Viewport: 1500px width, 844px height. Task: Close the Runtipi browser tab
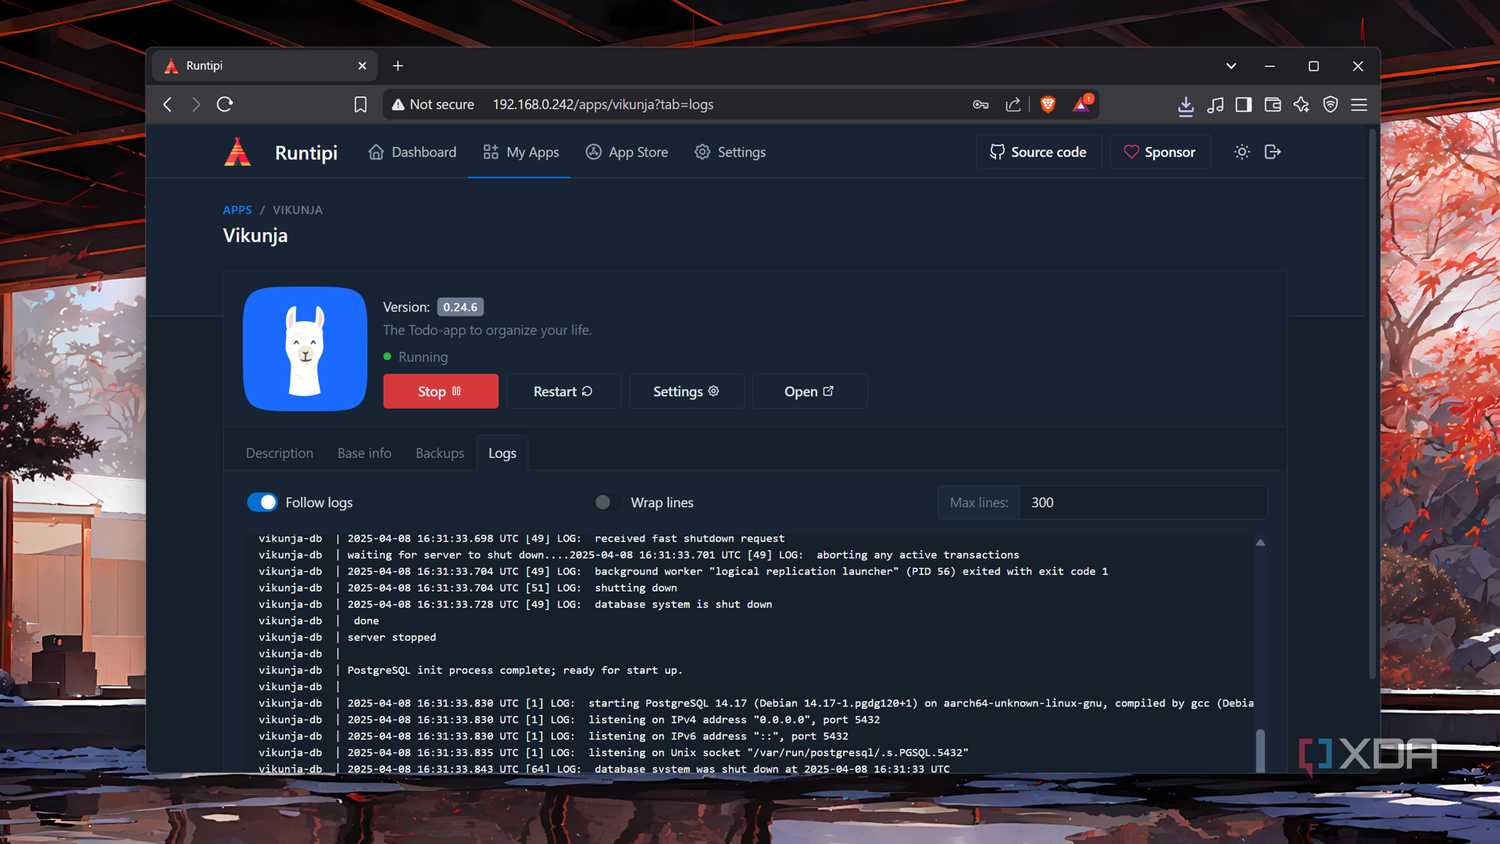(x=362, y=66)
